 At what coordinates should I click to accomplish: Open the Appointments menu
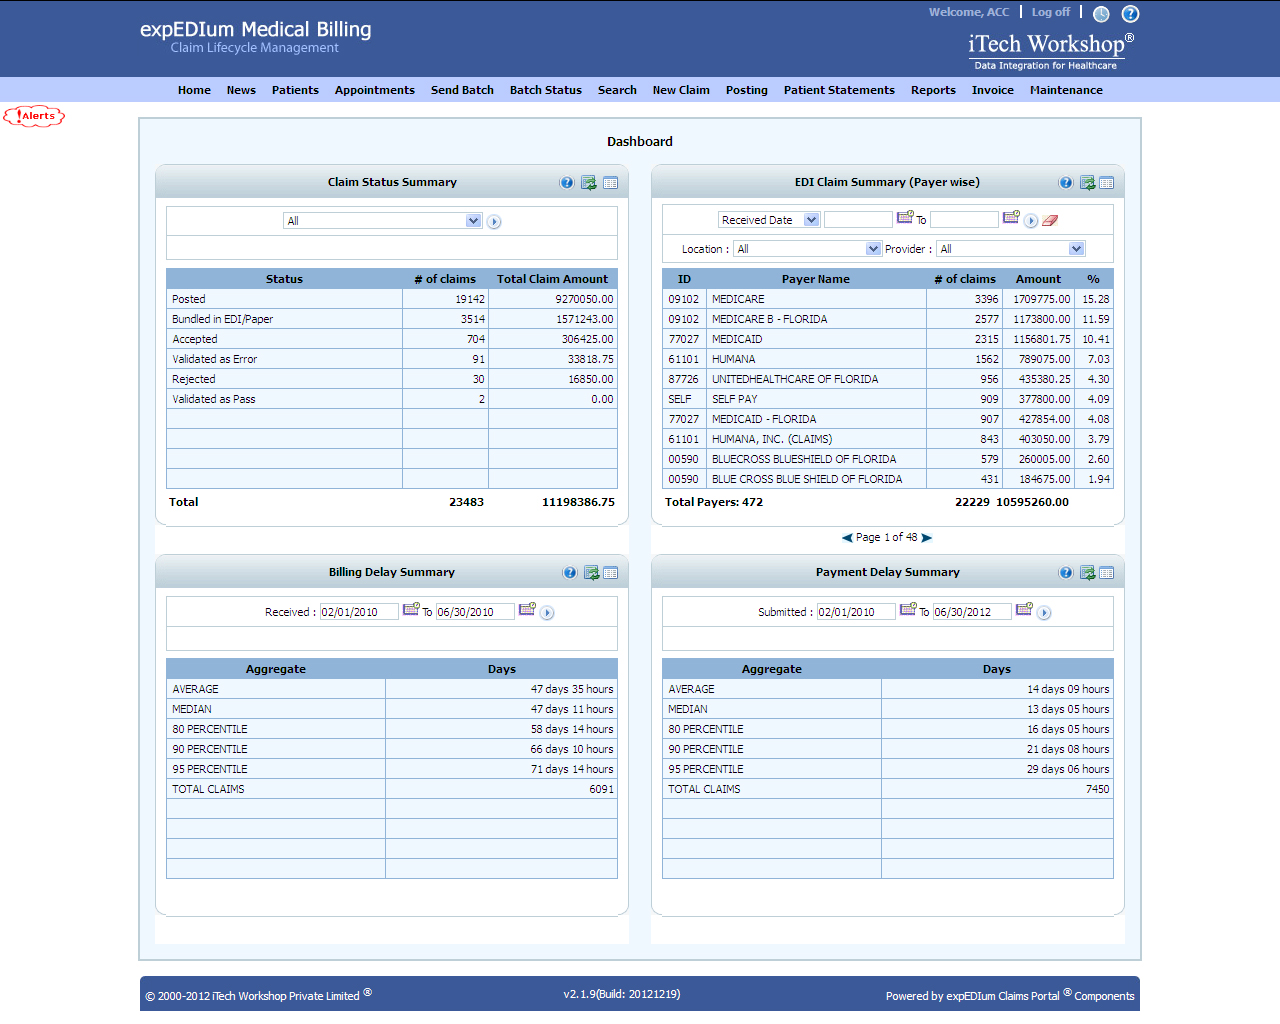375,90
